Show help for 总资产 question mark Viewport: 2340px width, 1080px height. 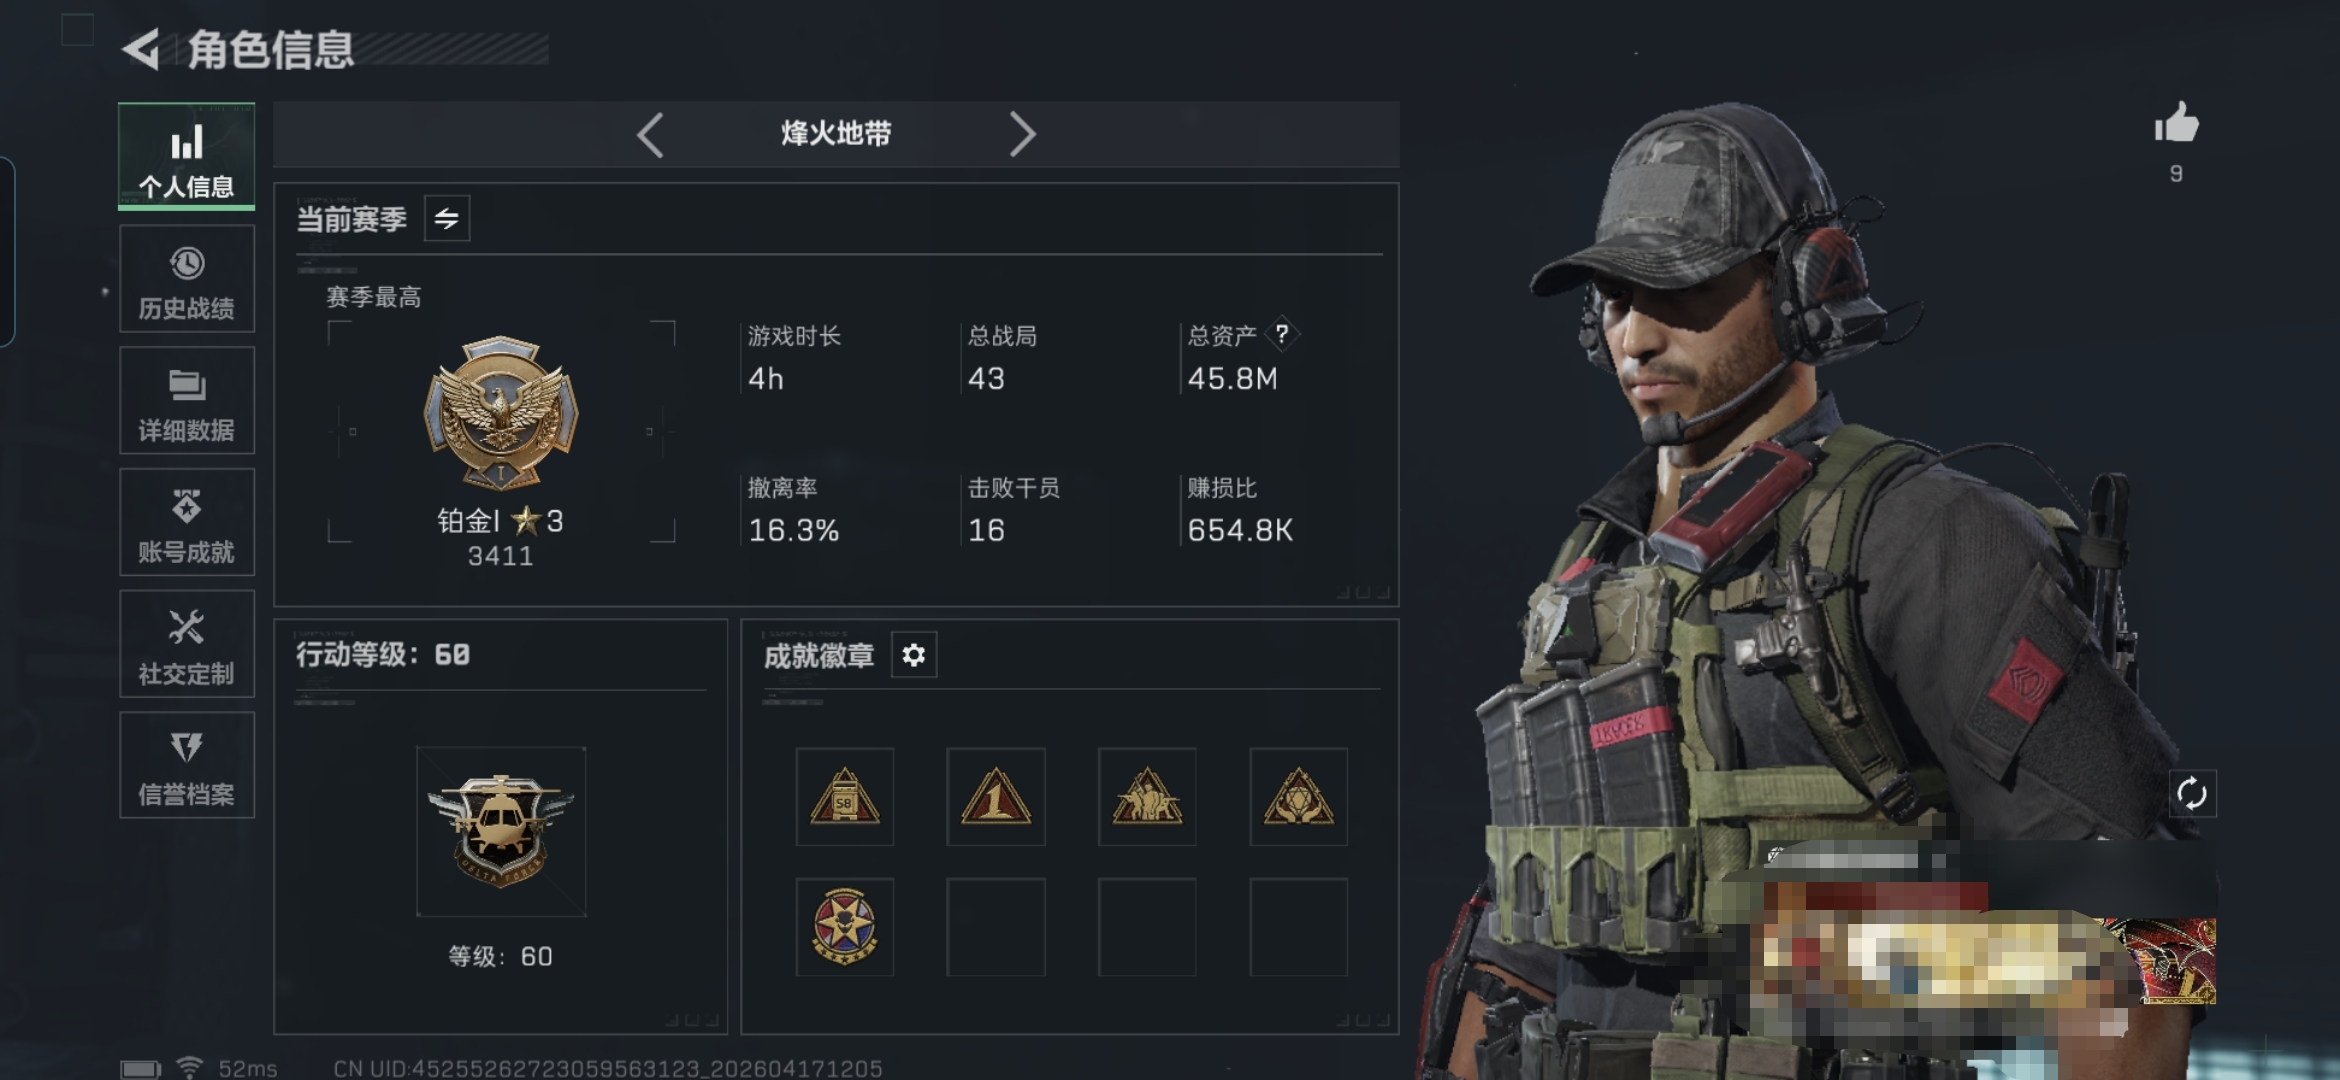(x=1282, y=334)
